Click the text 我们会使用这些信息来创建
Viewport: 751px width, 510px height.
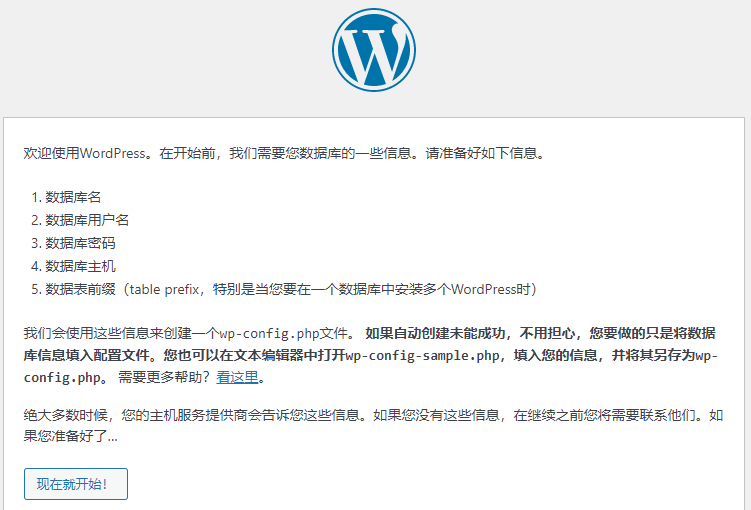click(x=108, y=333)
